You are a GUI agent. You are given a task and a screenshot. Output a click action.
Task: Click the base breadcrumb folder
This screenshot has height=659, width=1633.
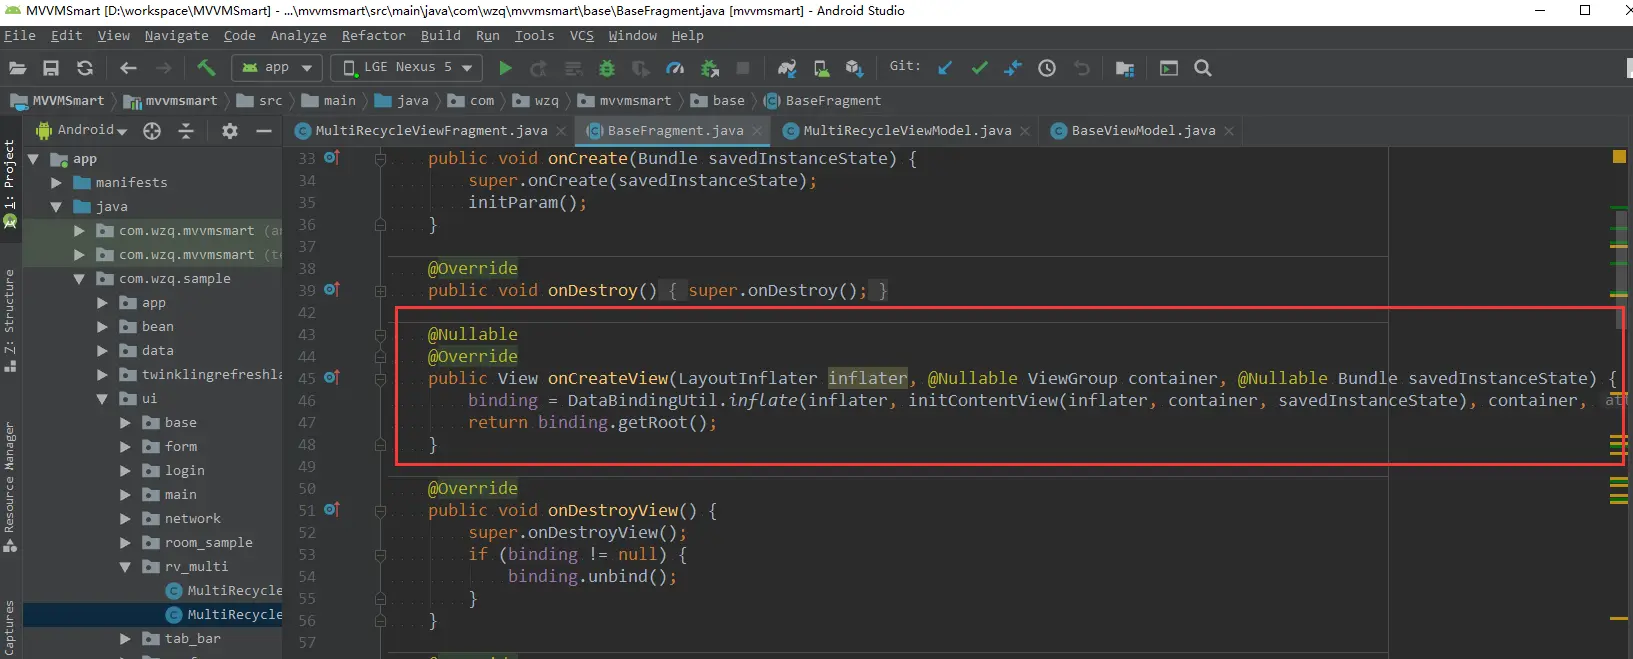tap(716, 101)
